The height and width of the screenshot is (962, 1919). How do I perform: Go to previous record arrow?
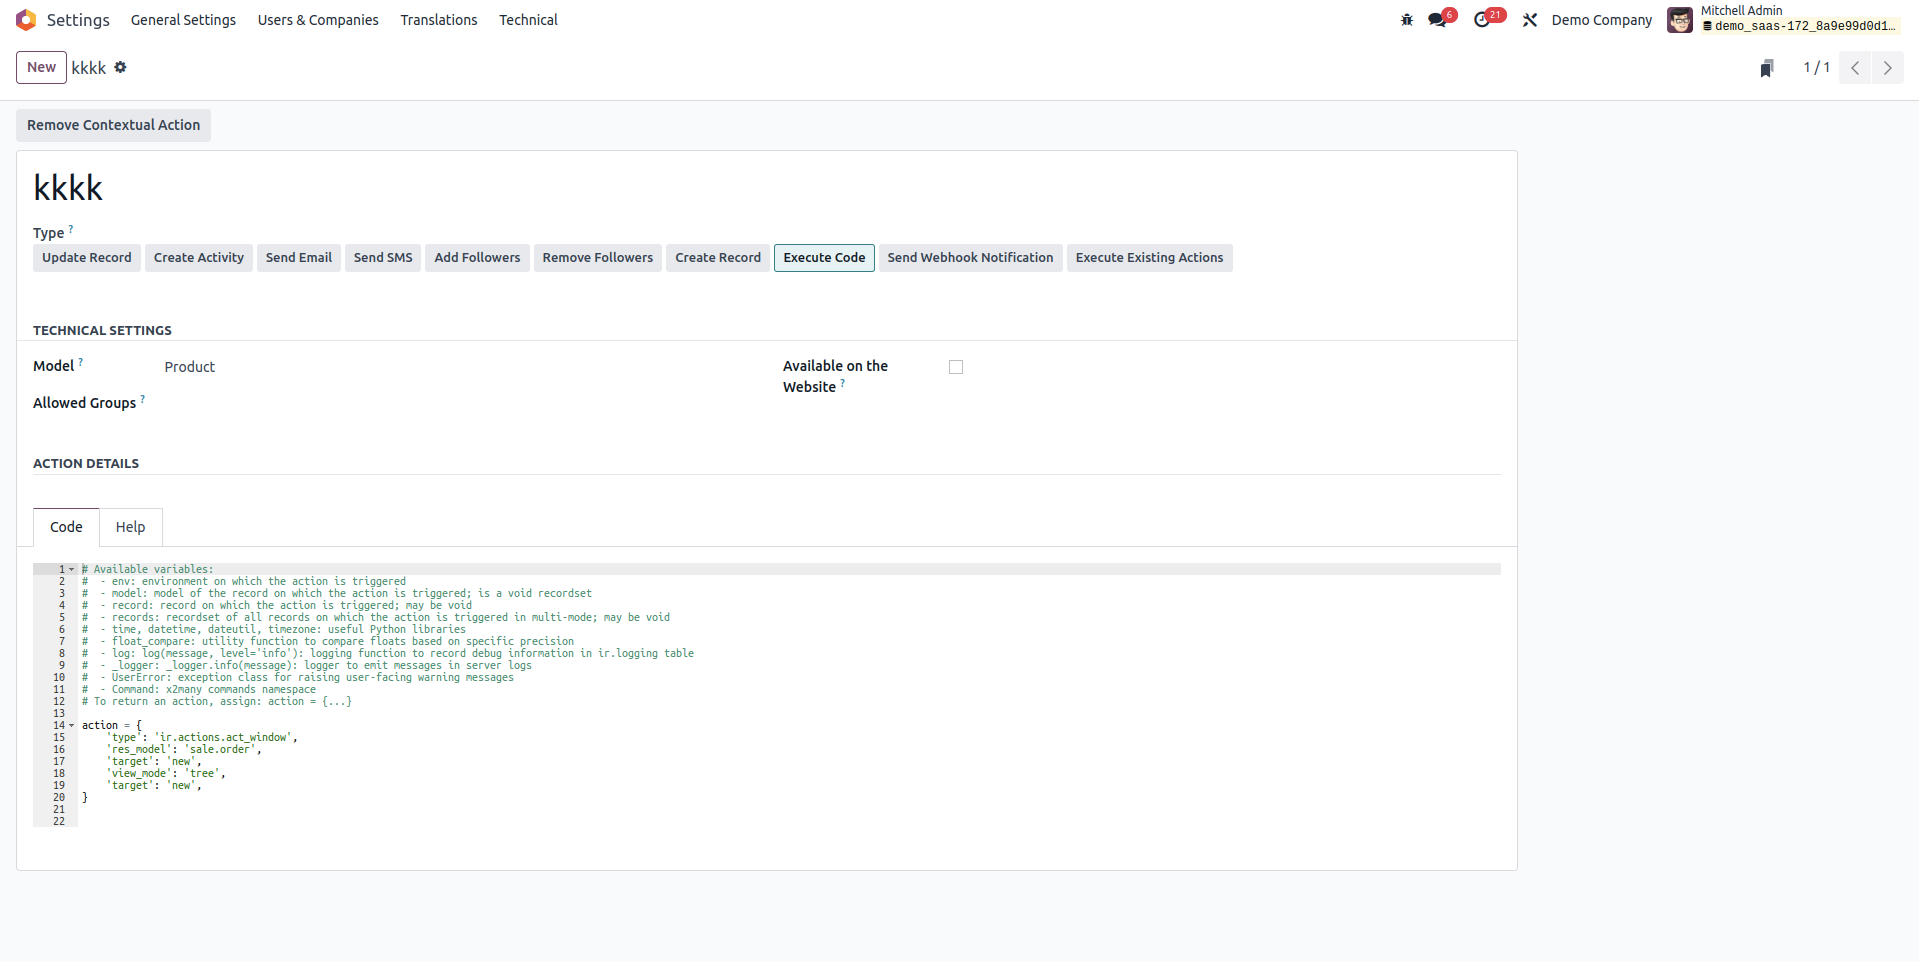click(1855, 68)
